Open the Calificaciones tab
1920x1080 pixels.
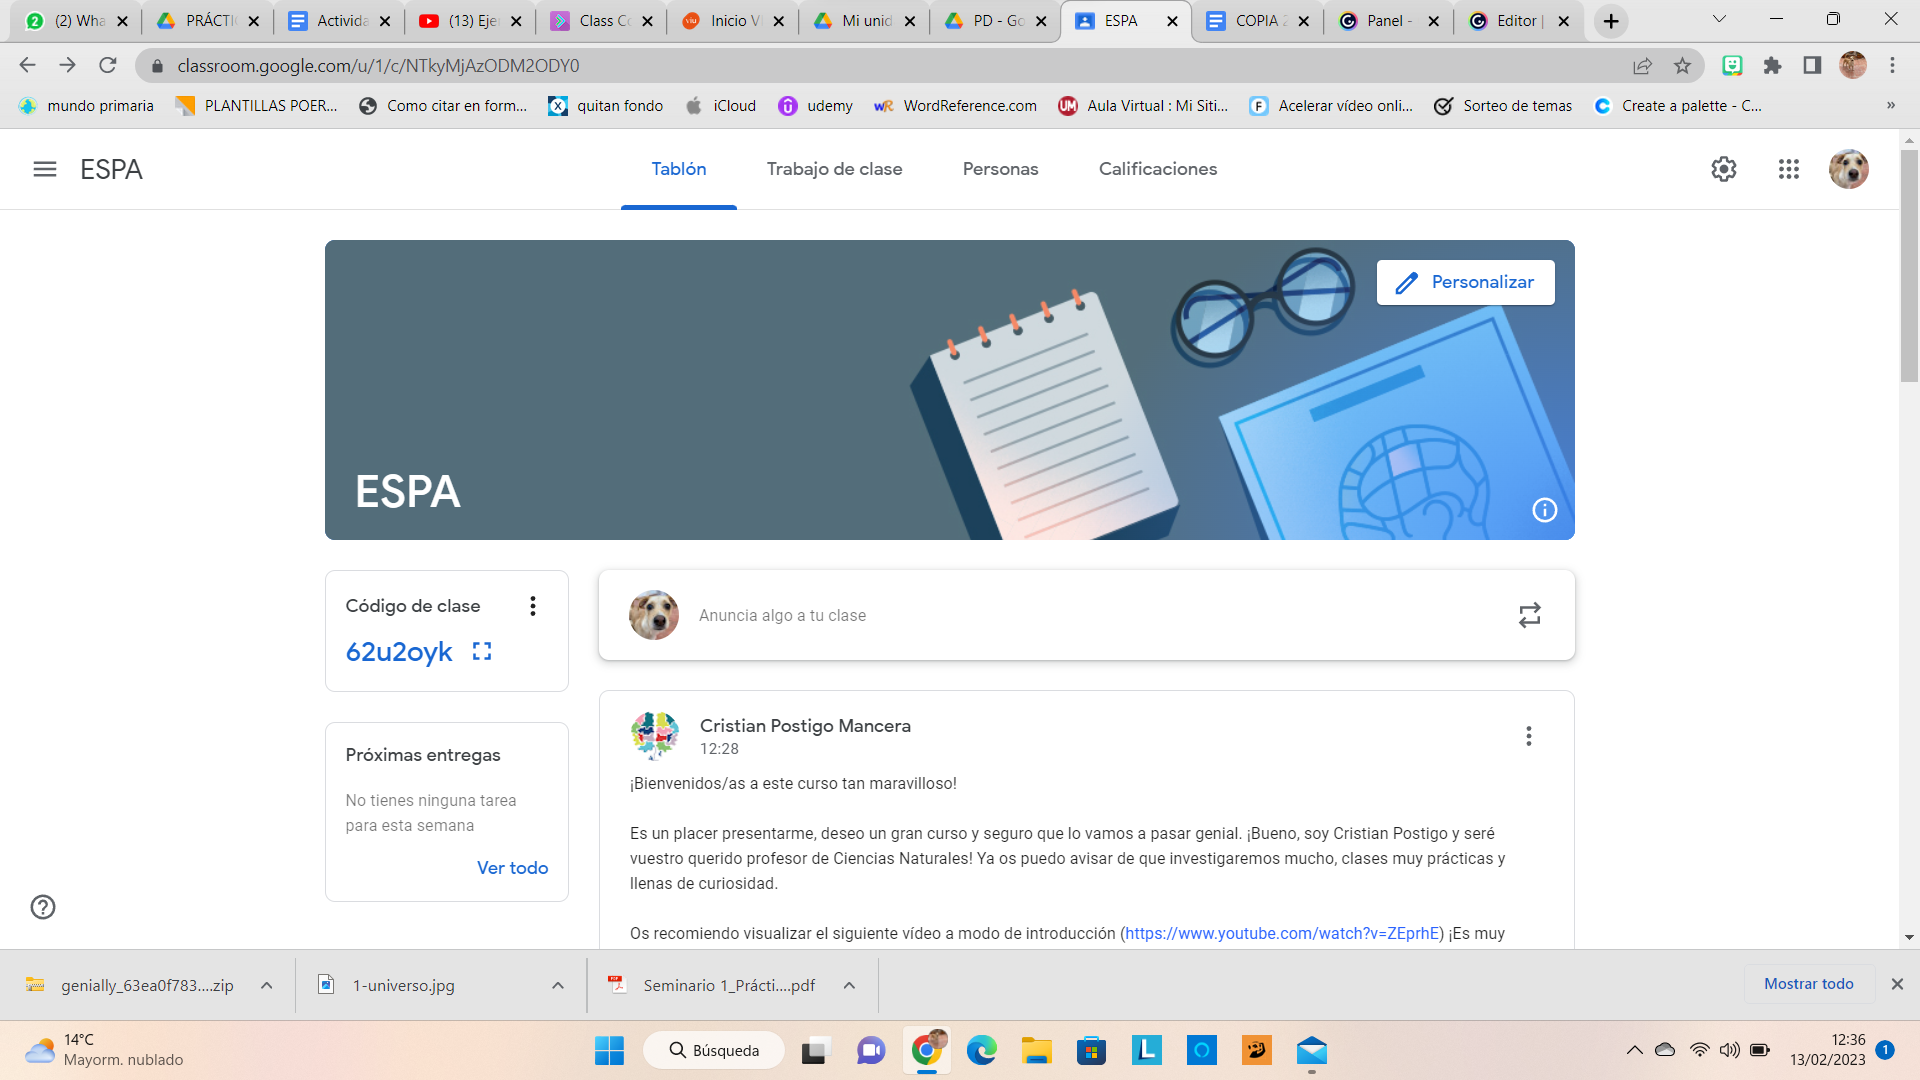[1157, 169]
